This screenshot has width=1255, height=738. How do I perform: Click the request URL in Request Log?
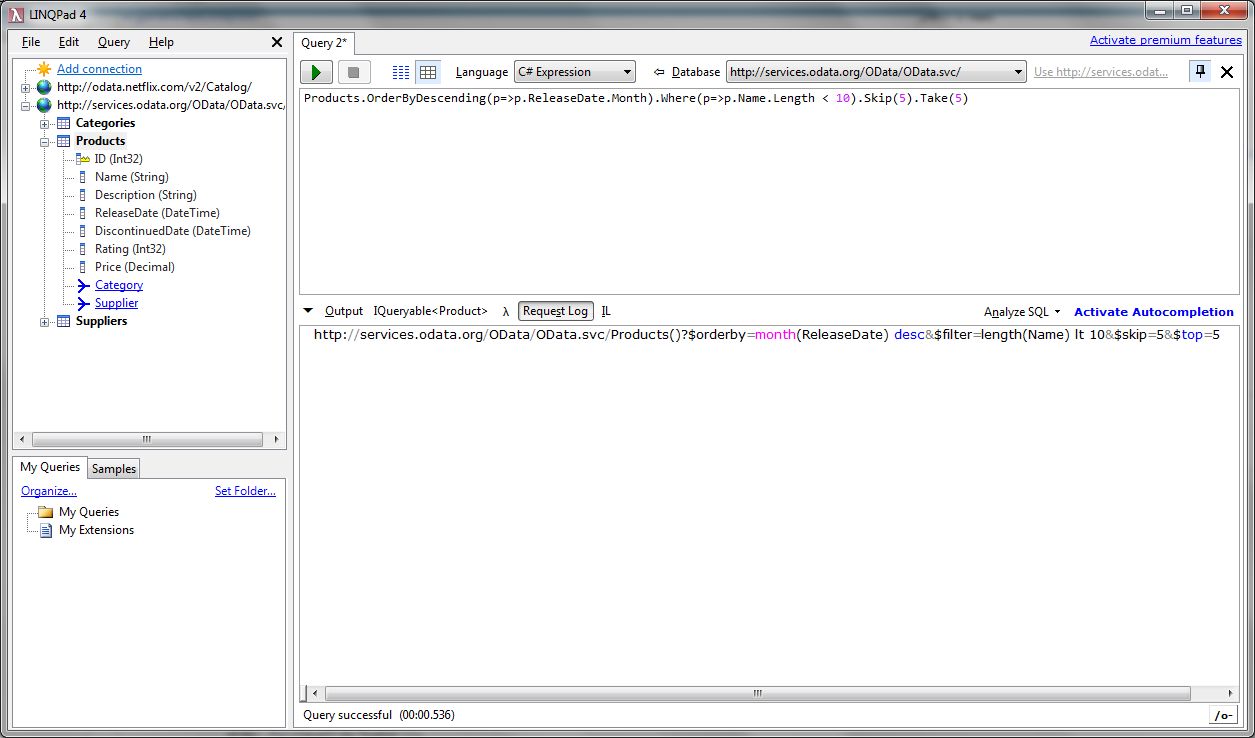tap(766, 335)
